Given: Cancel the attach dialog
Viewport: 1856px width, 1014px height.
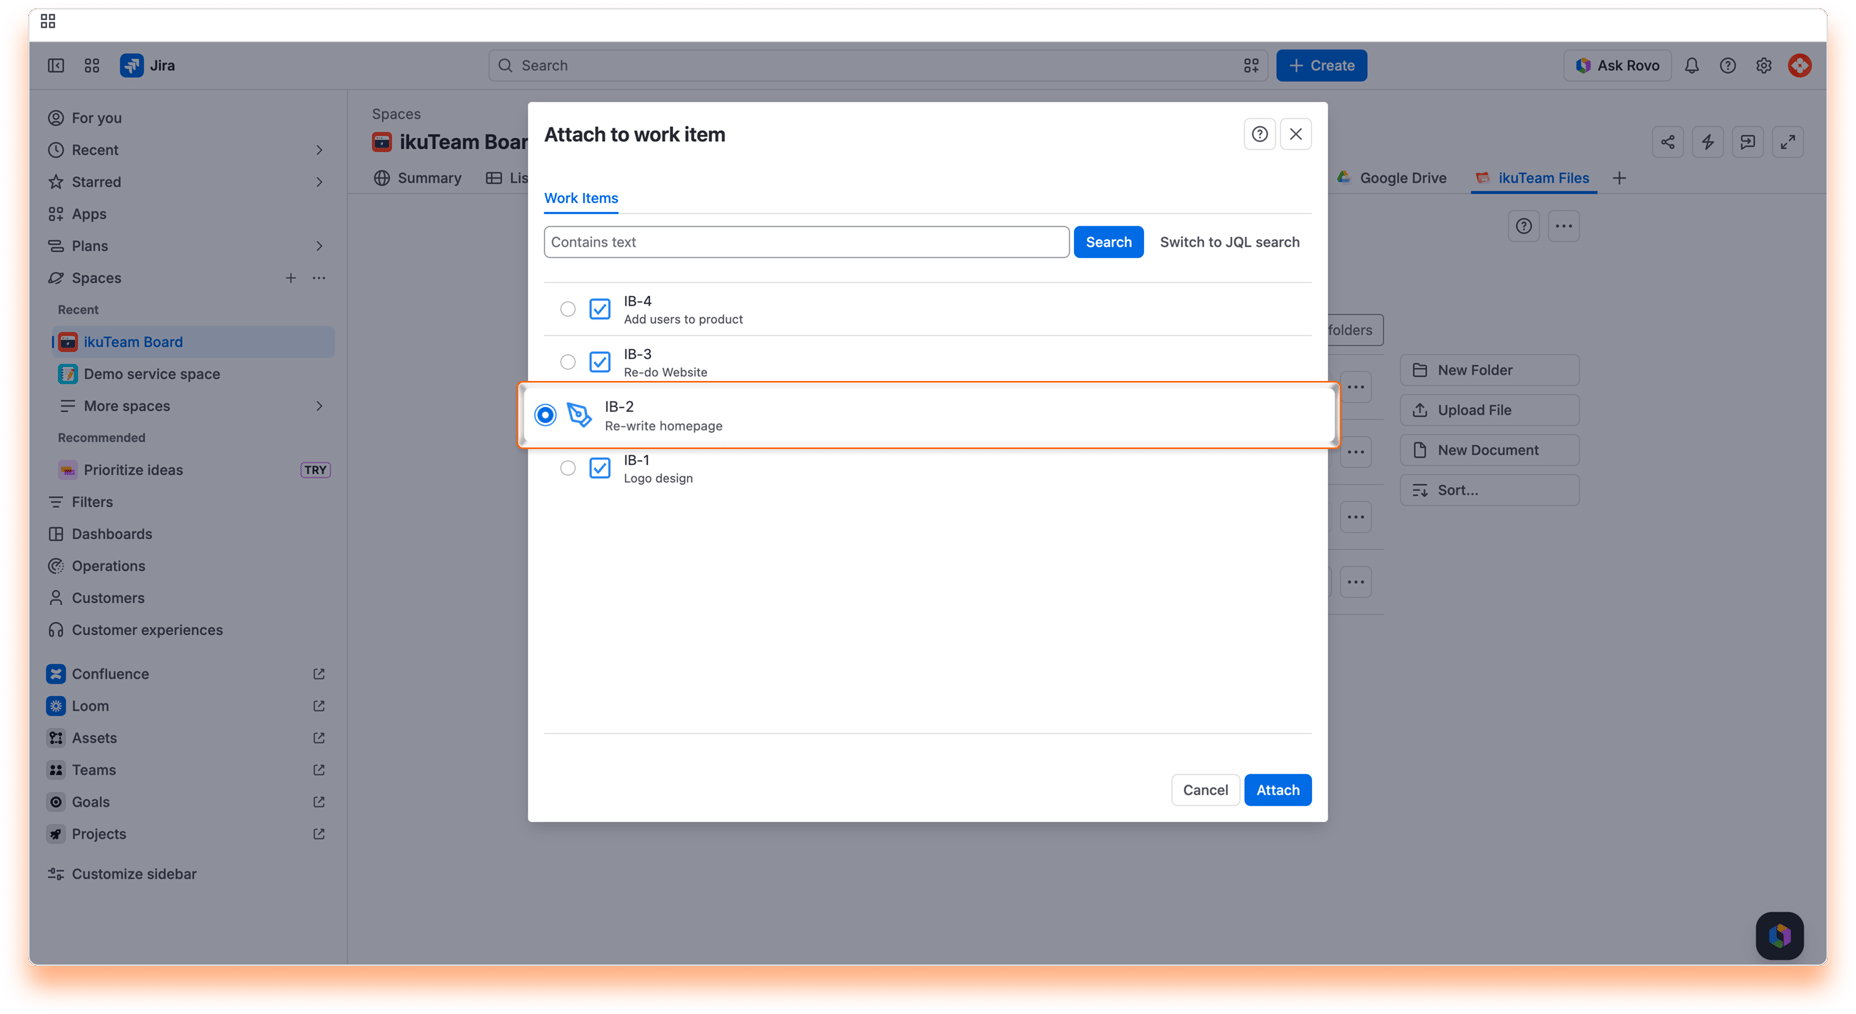Looking at the screenshot, I should [1205, 790].
